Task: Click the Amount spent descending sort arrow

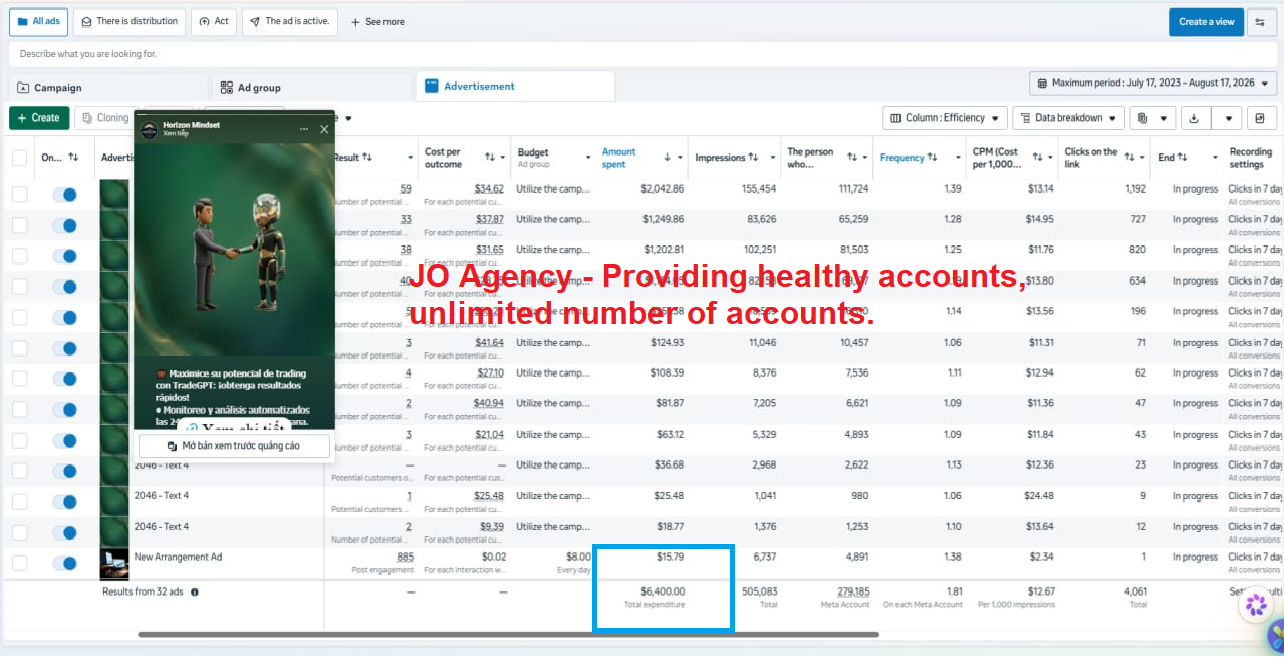Action: click(668, 157)
